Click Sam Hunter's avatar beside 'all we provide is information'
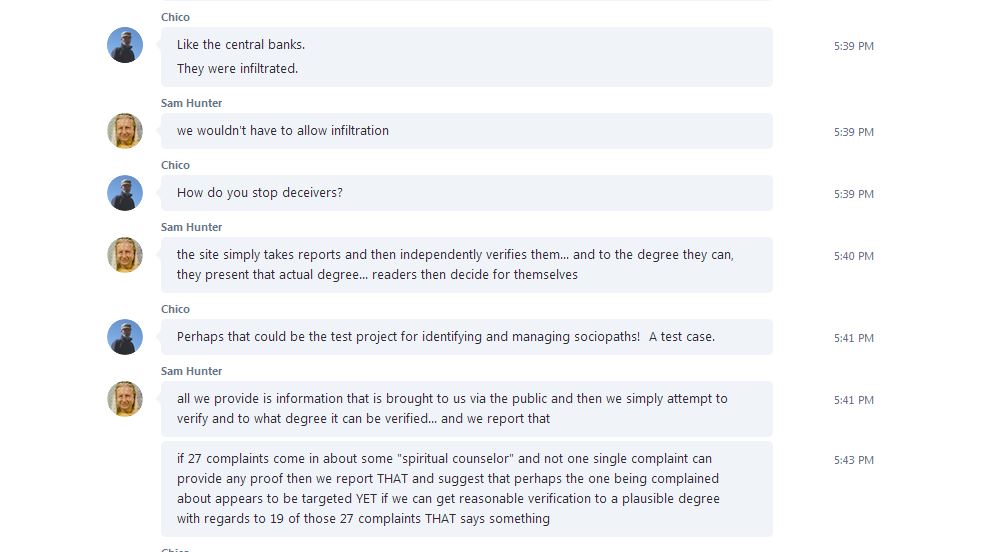 pyautogui.click(x=125, y=399)
